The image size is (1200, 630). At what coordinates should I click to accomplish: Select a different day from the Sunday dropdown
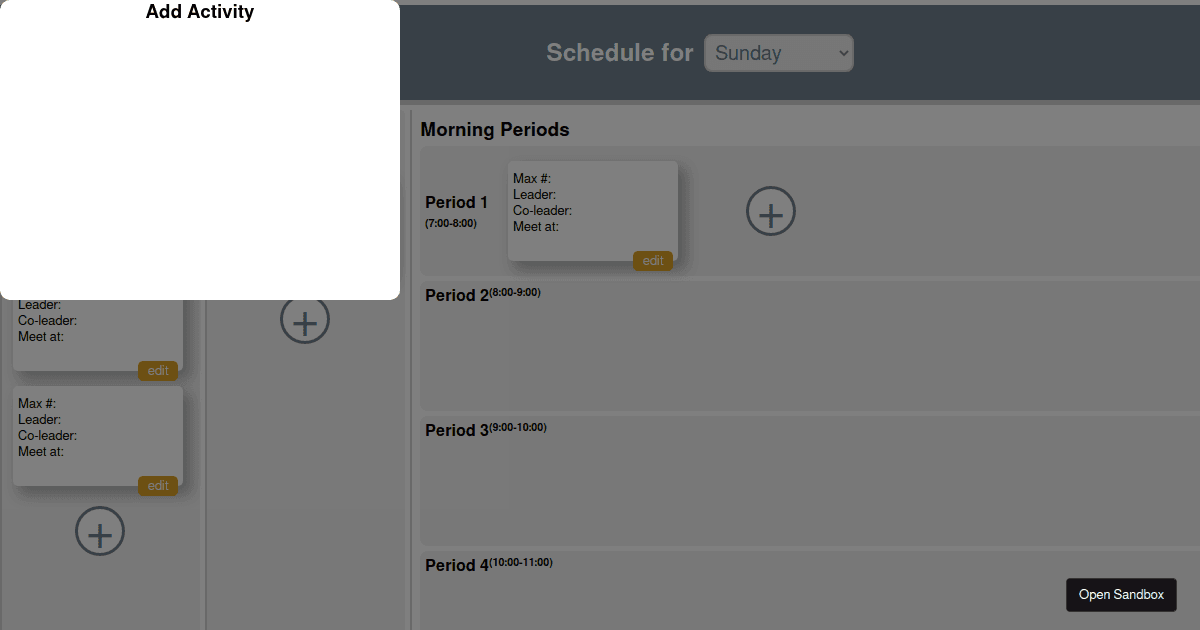pyautogui.click(x=778, y=52)
